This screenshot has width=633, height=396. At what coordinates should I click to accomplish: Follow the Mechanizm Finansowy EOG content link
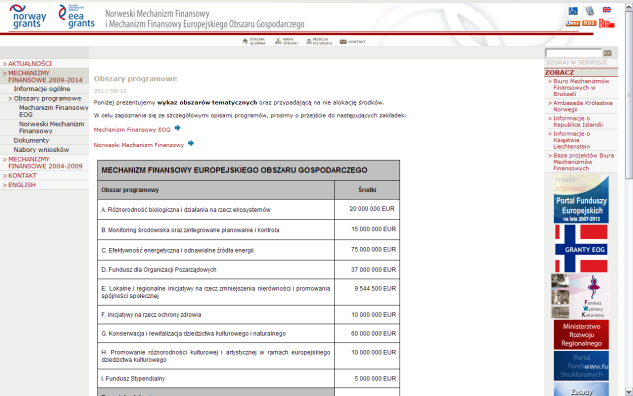pyautogui.click(x=132, y=130)
